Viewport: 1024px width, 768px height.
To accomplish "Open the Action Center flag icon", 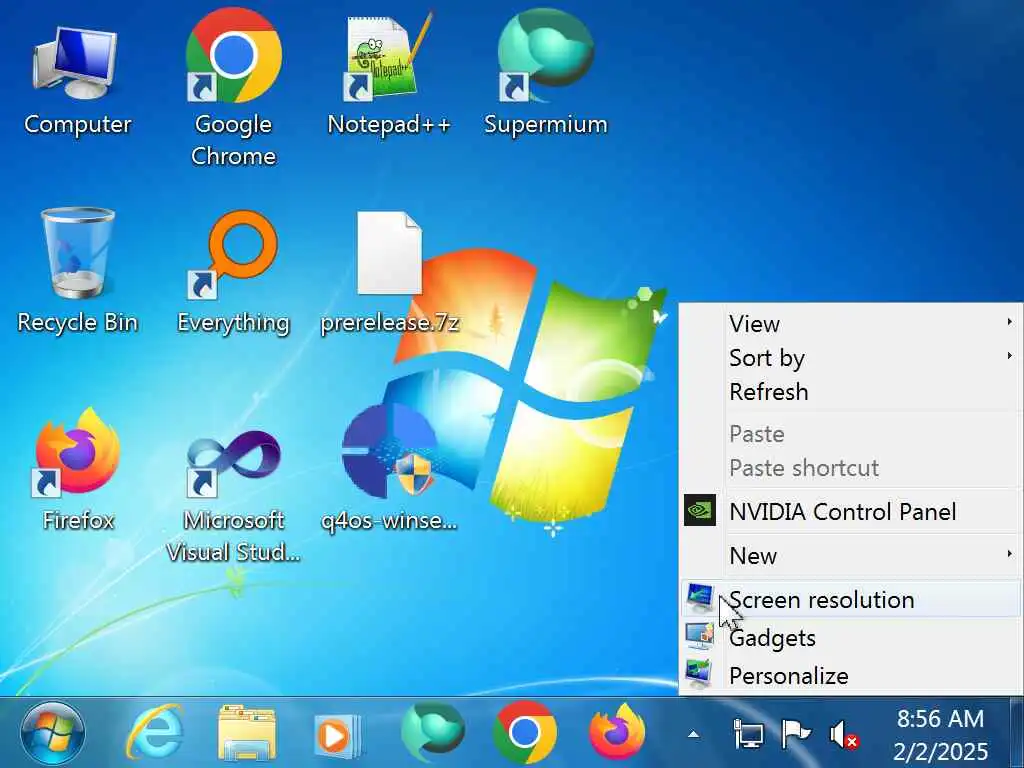I will [x=795, y=734].
